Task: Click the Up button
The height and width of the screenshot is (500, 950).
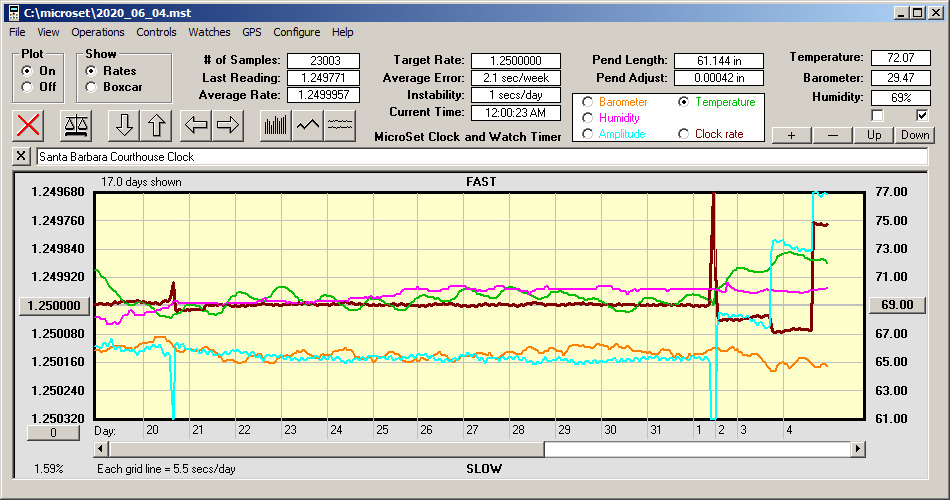Action: (874, 135)
